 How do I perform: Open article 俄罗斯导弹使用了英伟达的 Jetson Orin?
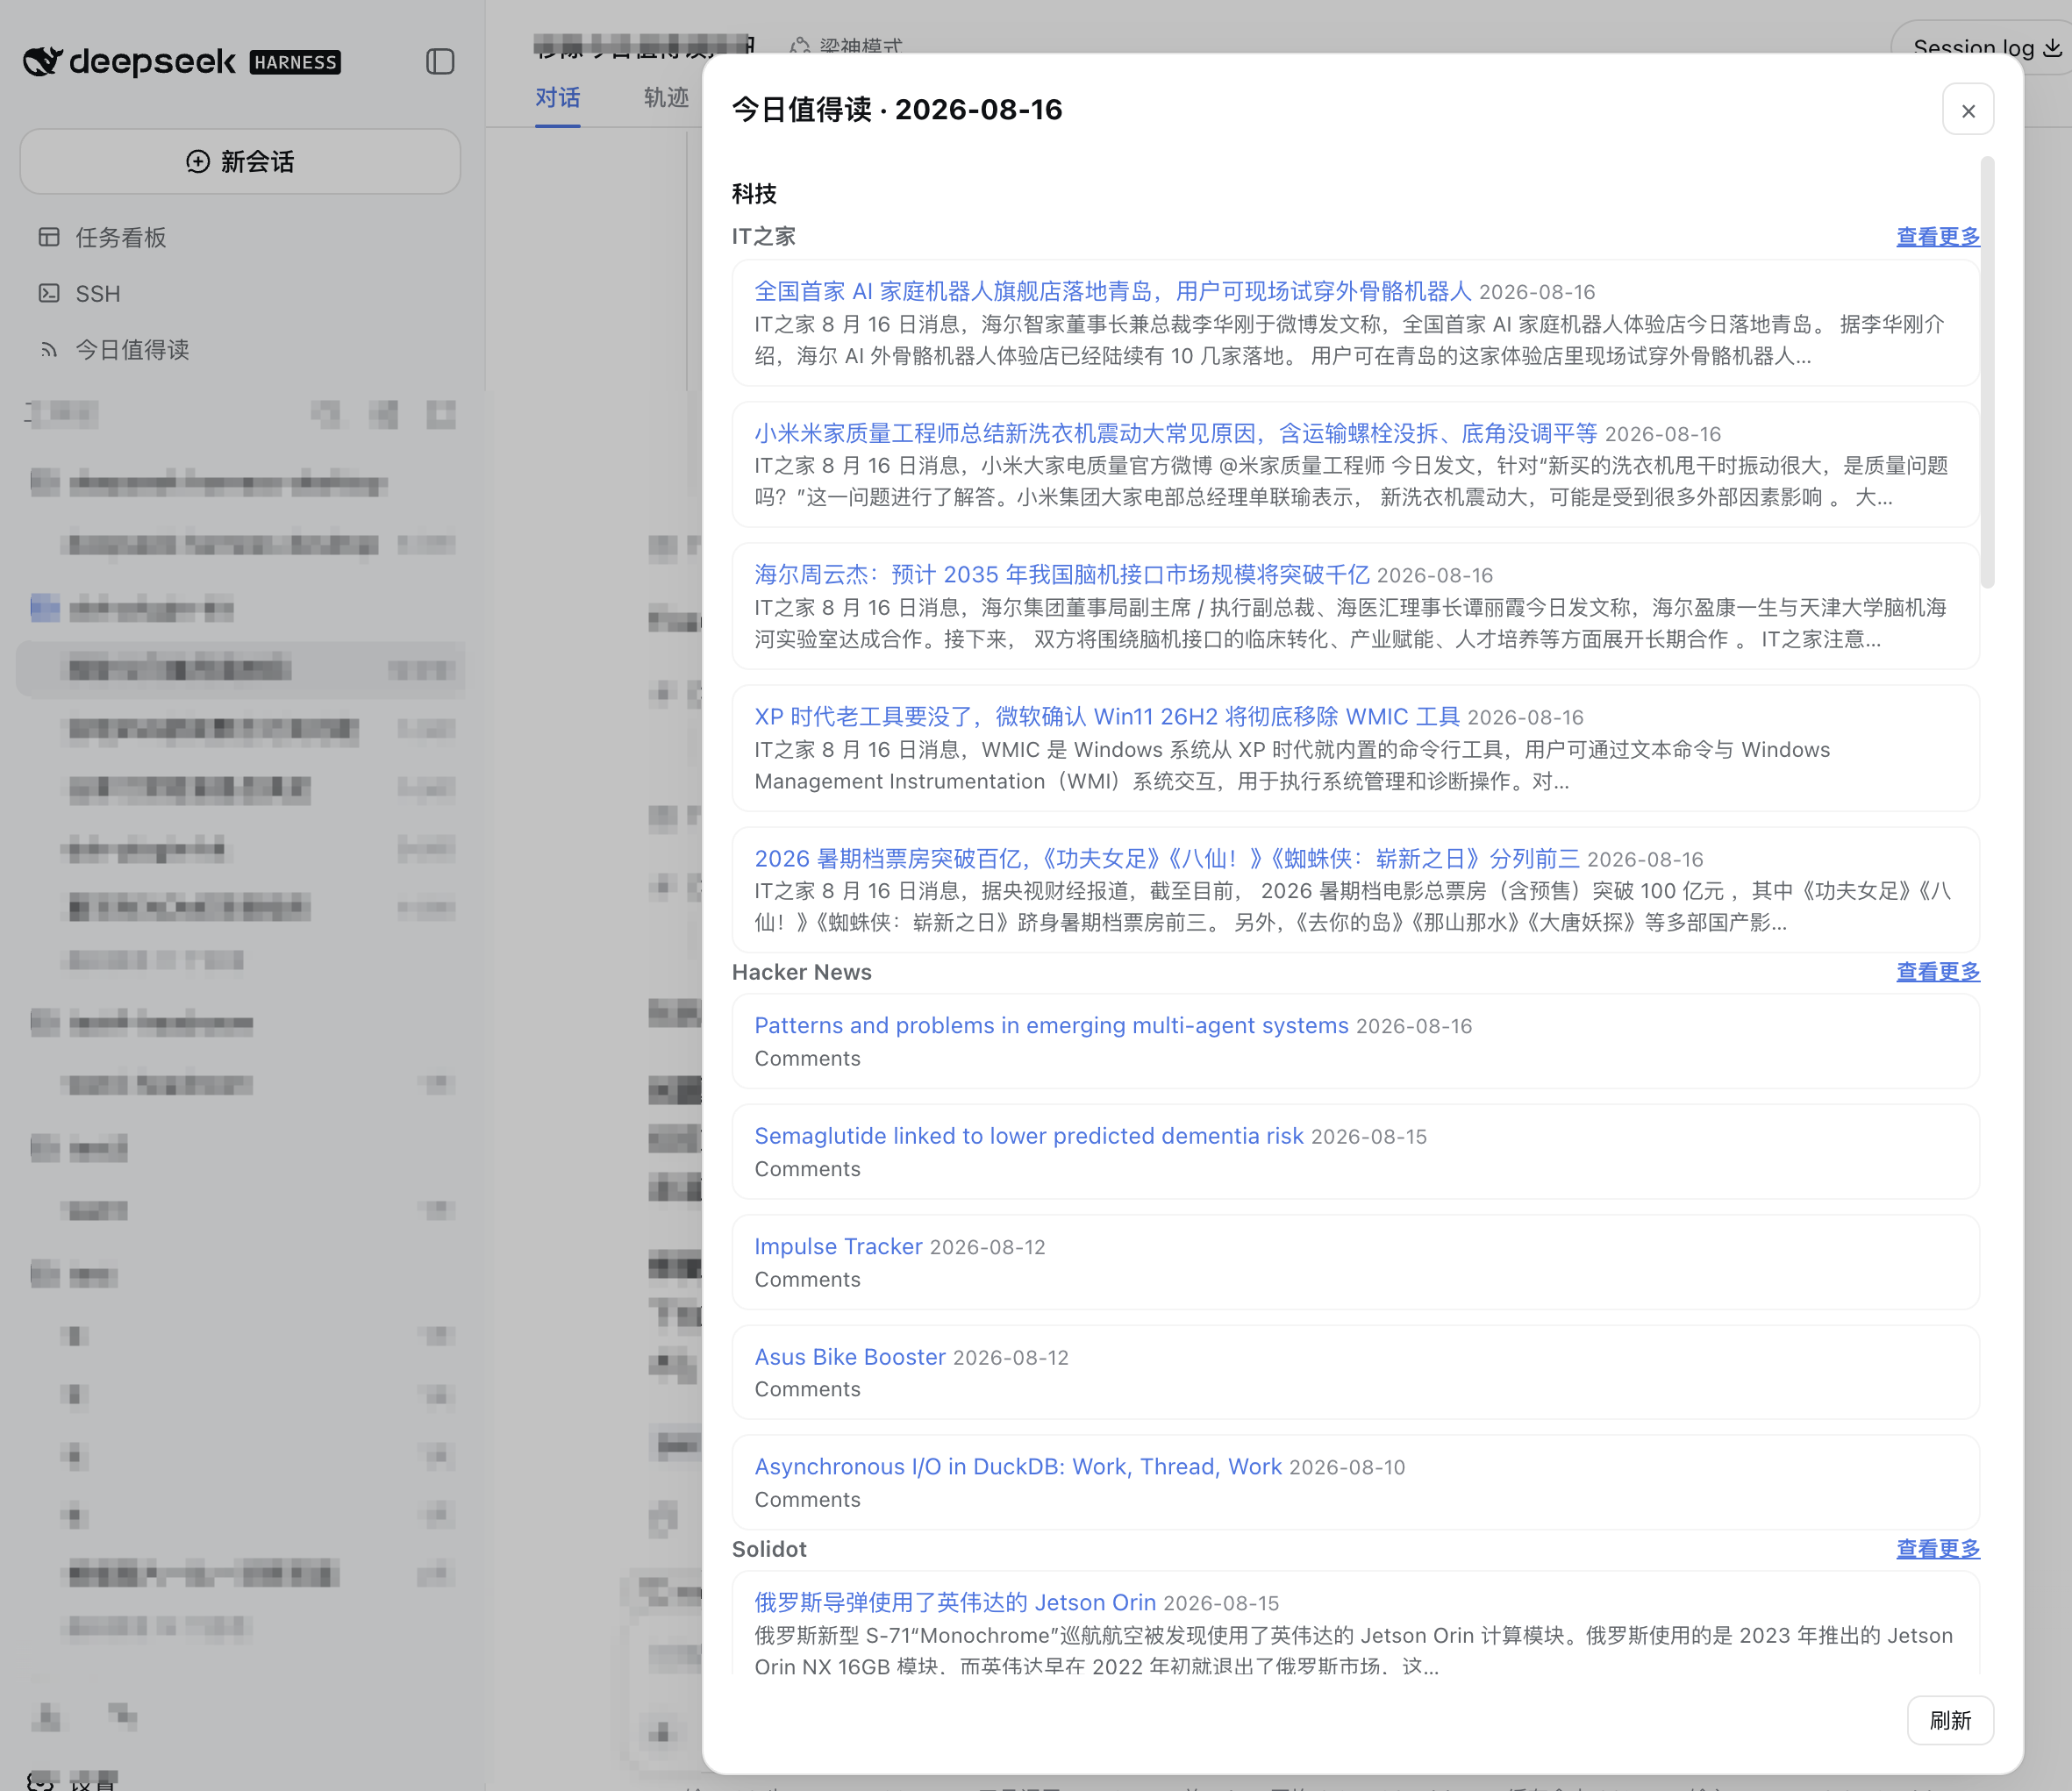tap(954, 1602)
